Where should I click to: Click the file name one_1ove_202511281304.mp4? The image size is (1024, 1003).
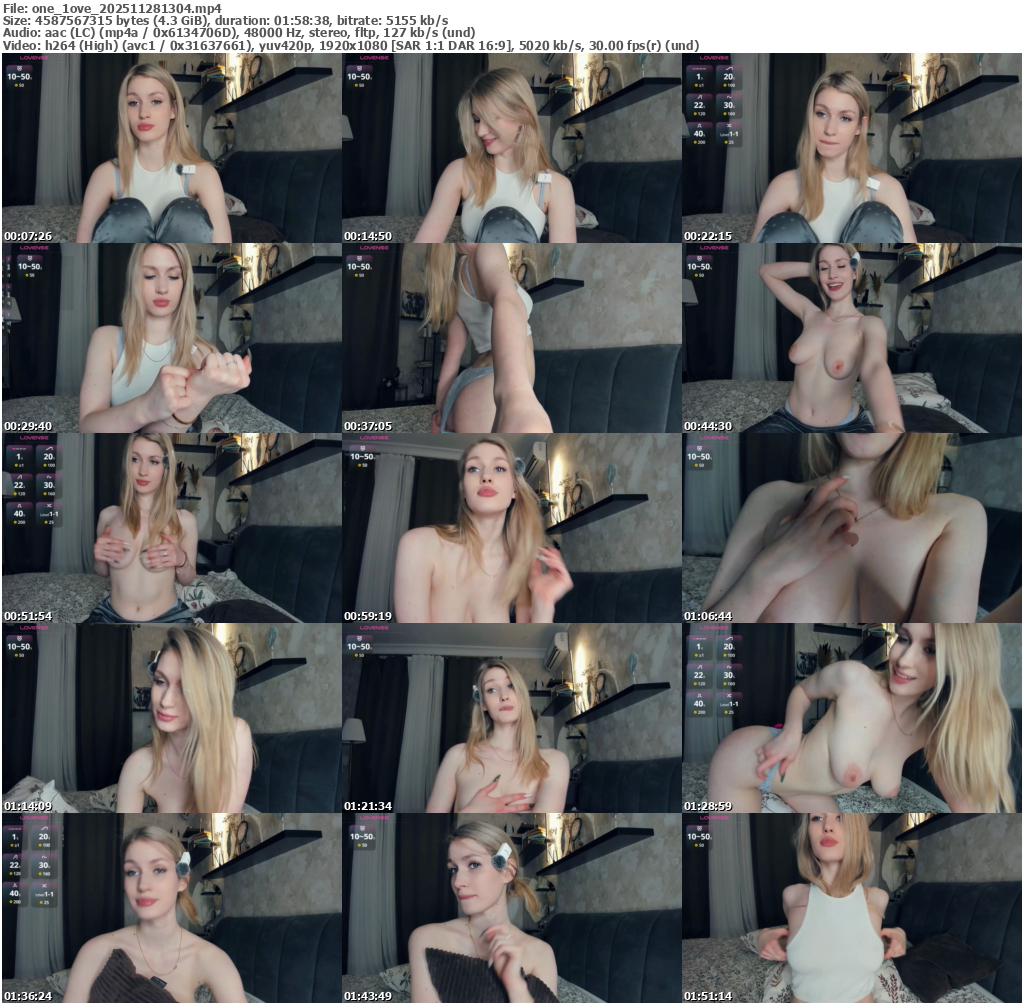111,7
